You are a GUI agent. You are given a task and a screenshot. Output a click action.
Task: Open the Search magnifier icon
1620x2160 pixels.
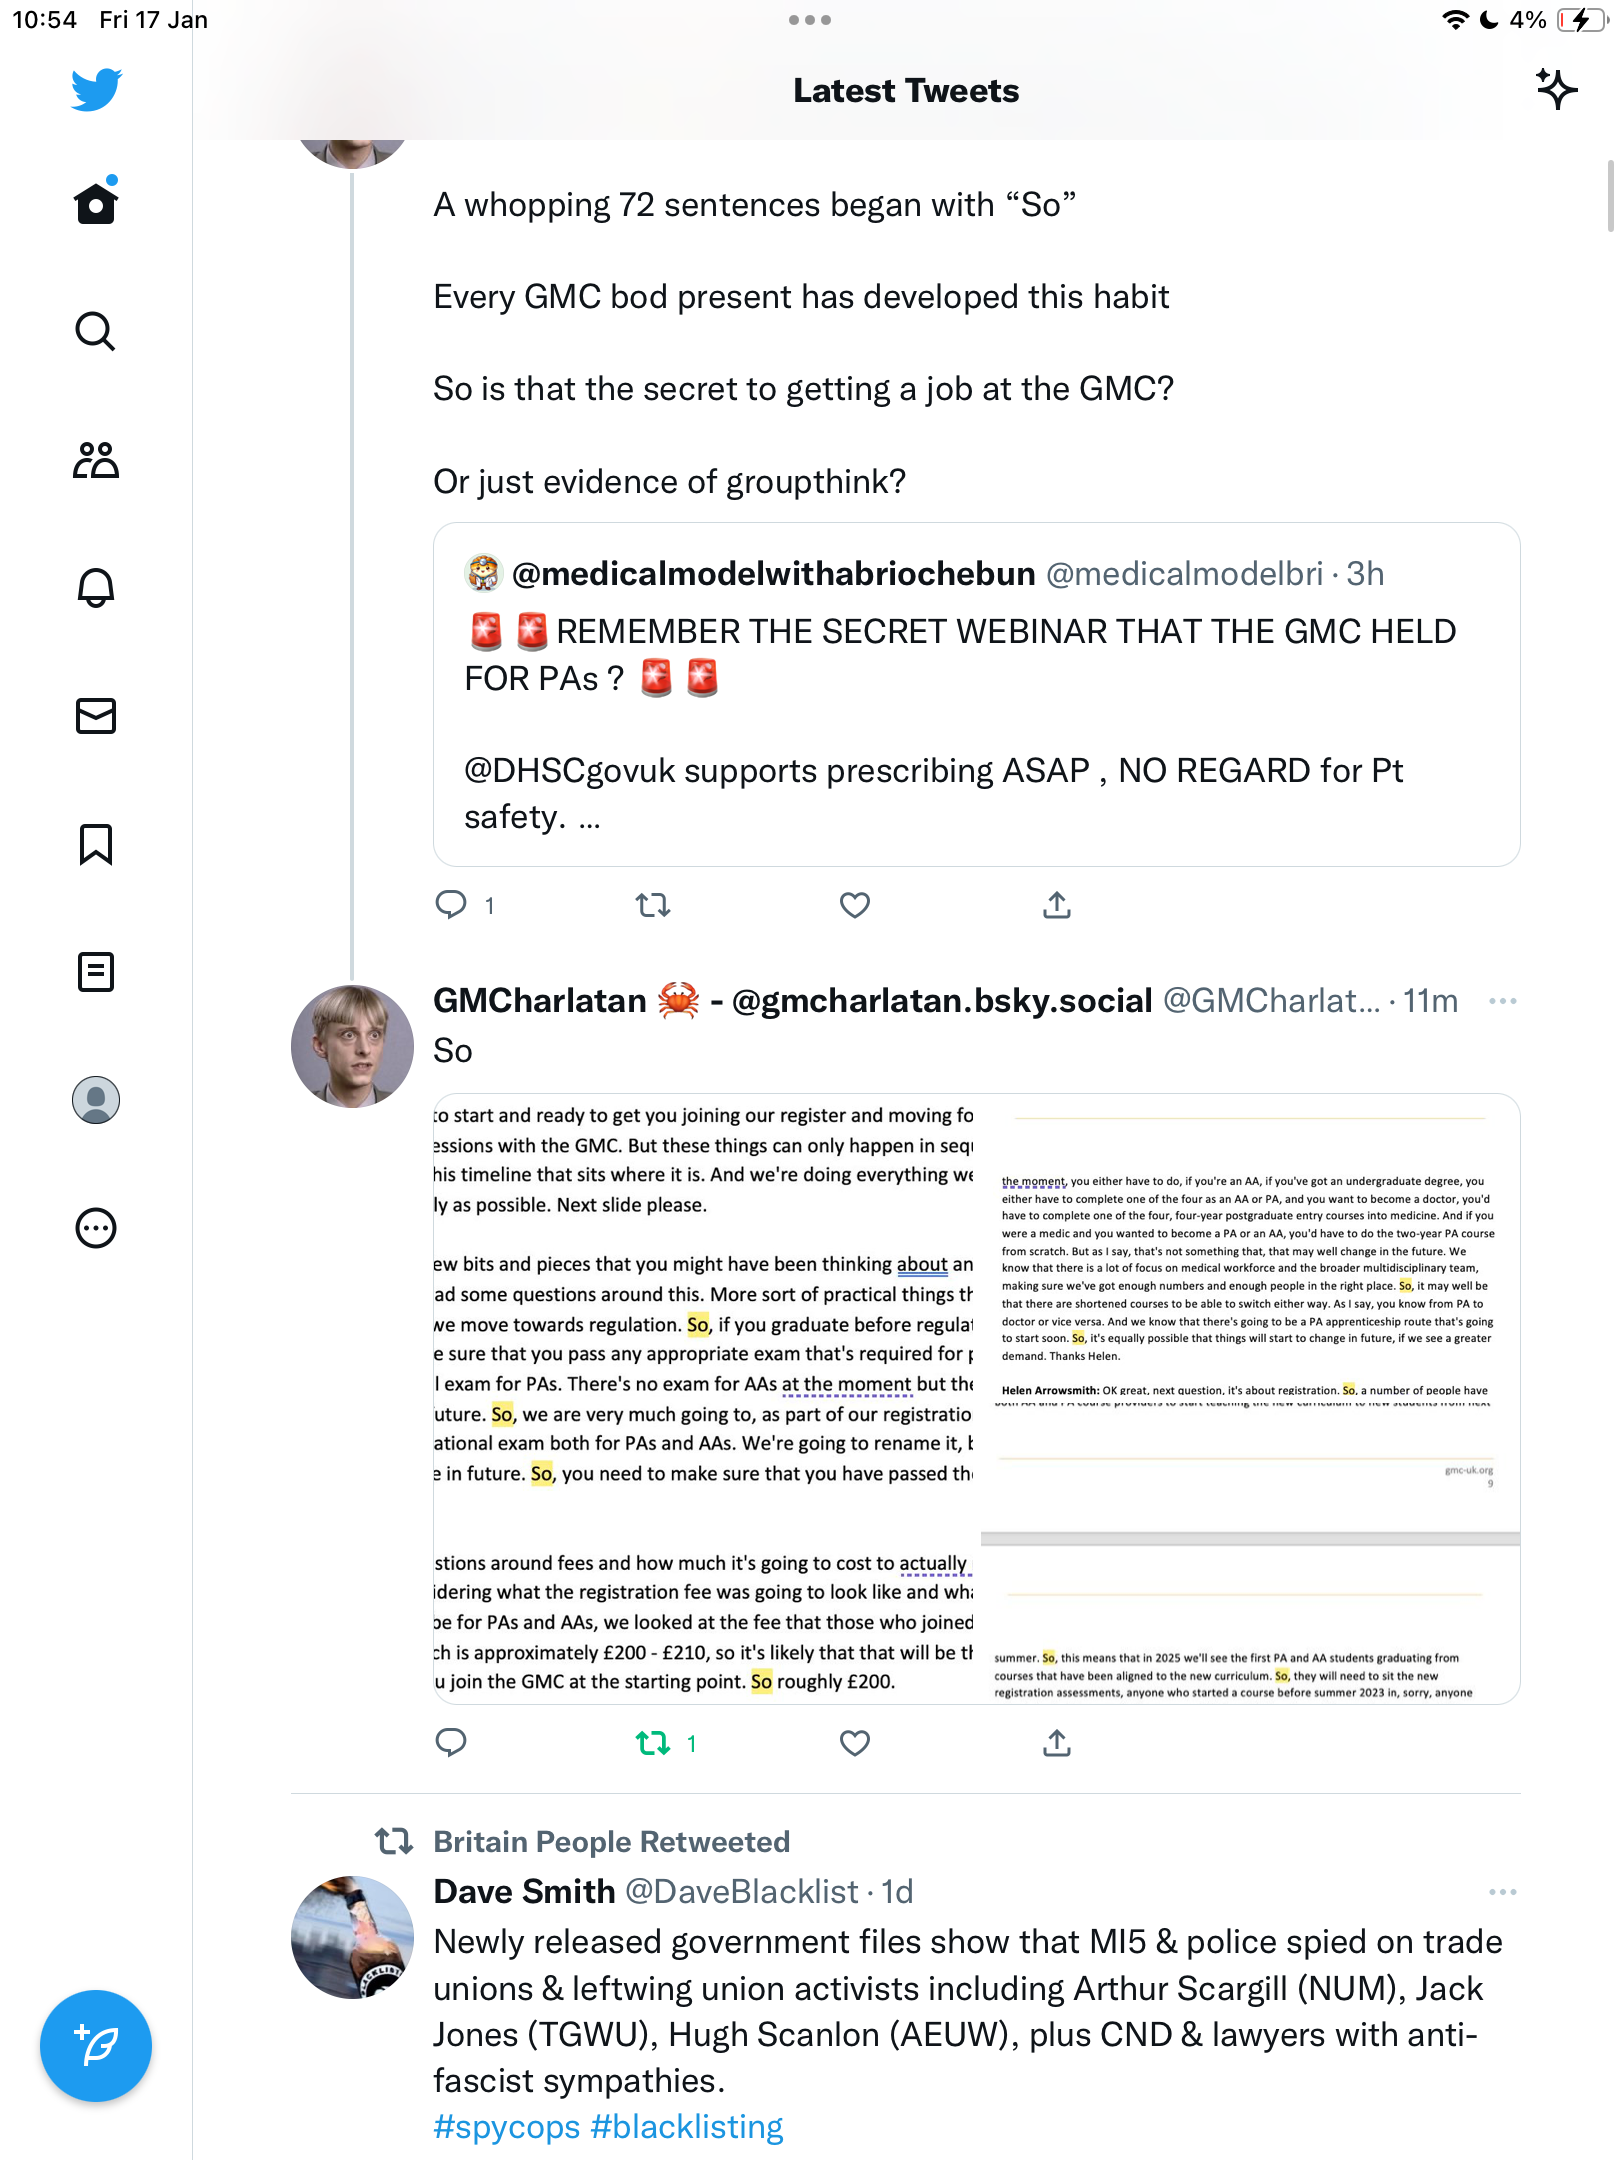pyautogui.click(x=96, y=331)
